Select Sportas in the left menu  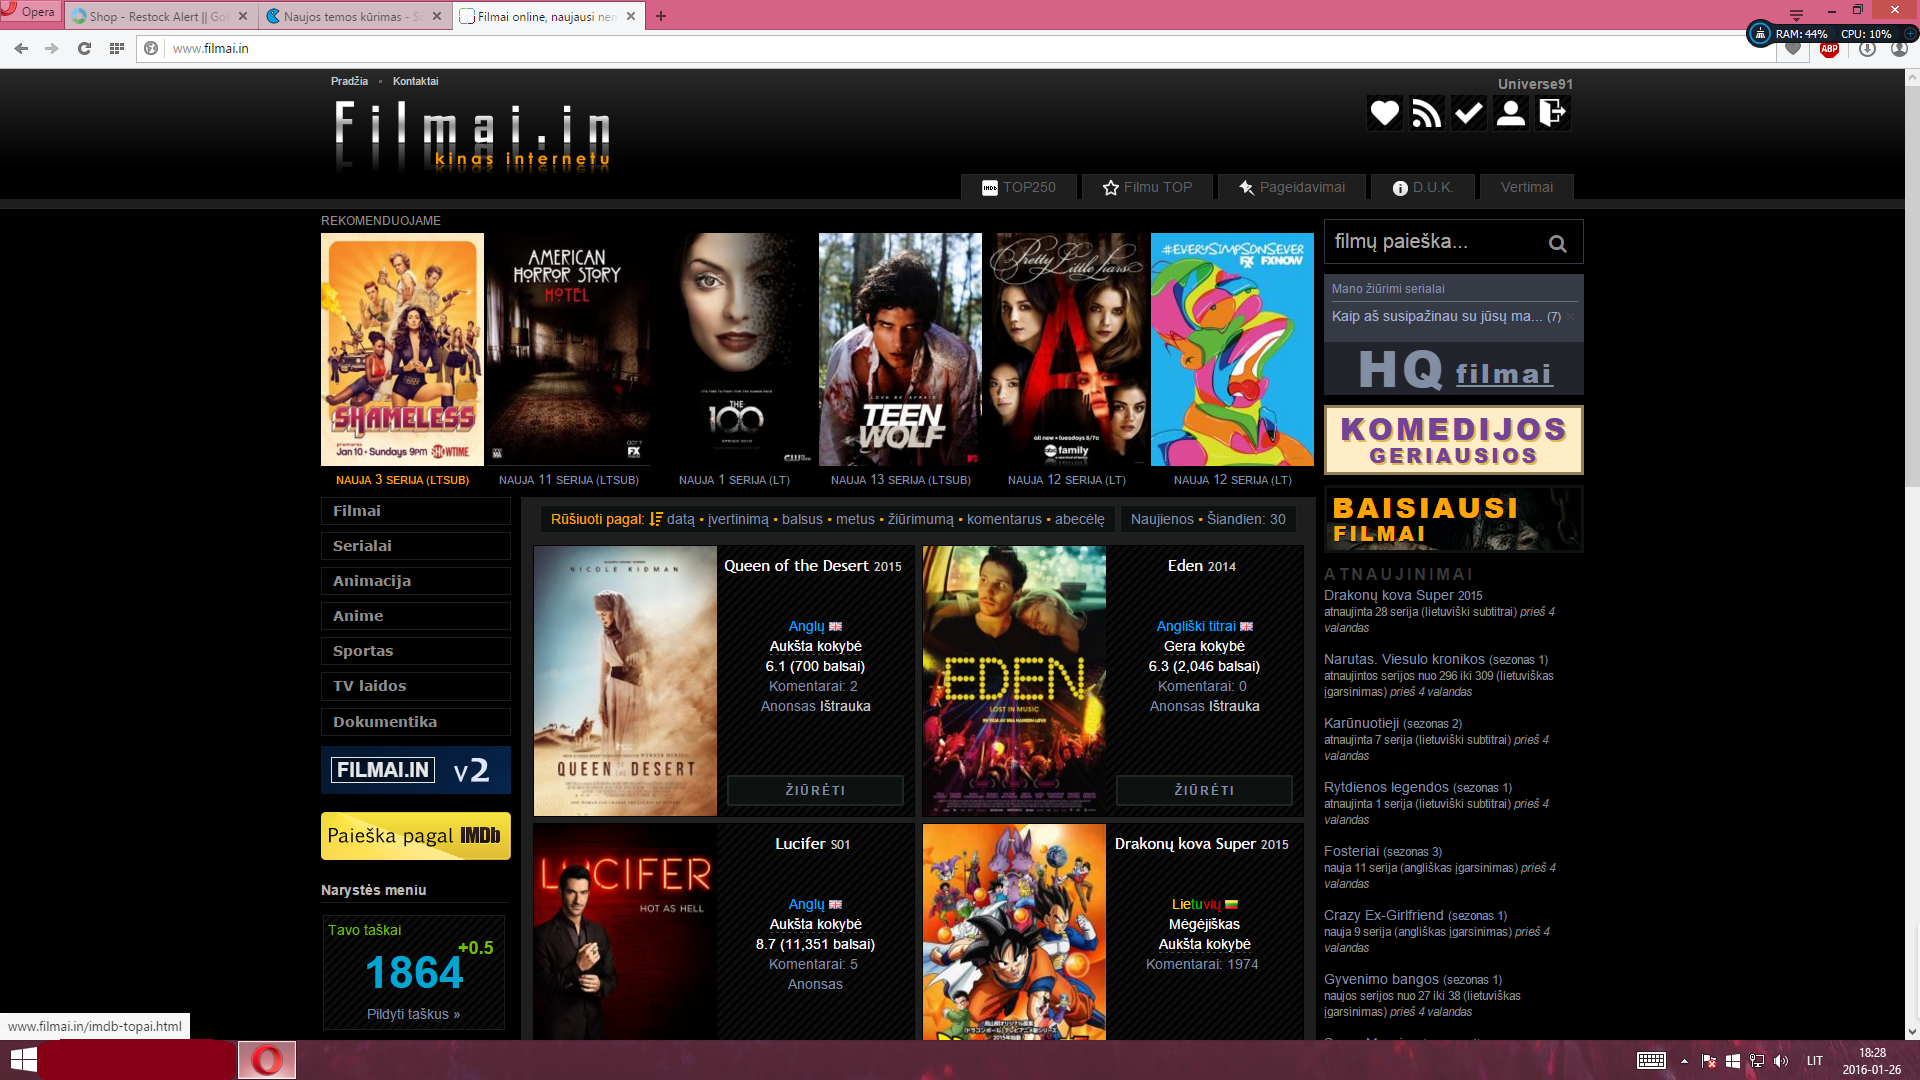coord(416,651)
